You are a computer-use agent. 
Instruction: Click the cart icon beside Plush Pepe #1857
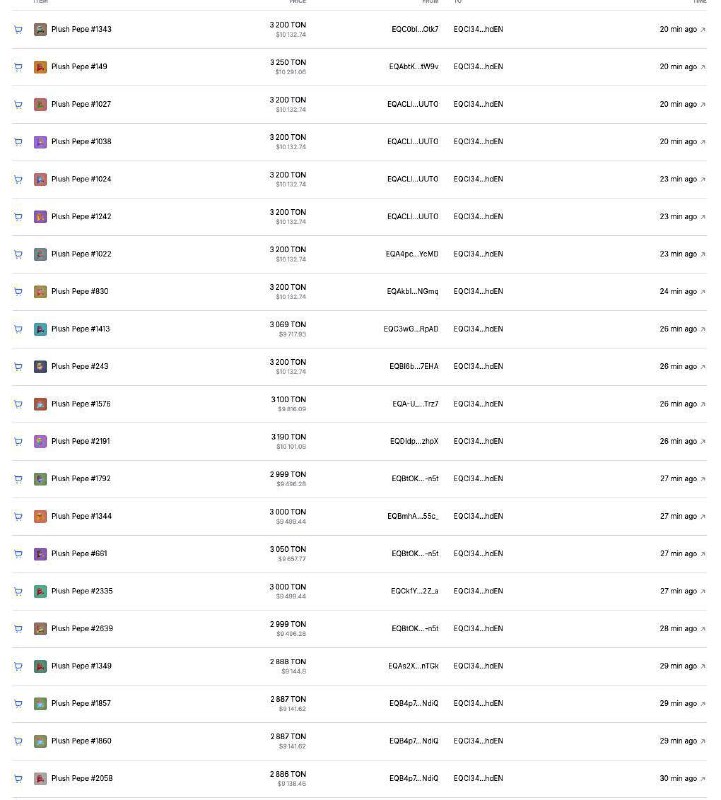coord(18,704)
